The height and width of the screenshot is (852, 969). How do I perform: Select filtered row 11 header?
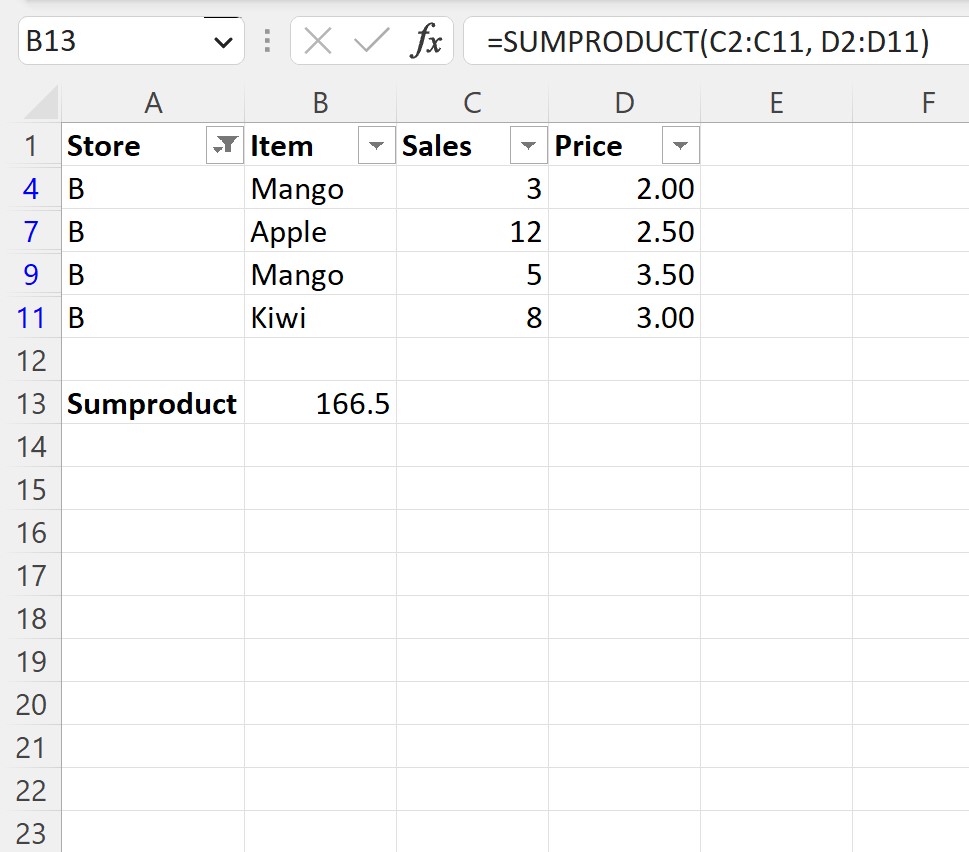tap(31, 318)
